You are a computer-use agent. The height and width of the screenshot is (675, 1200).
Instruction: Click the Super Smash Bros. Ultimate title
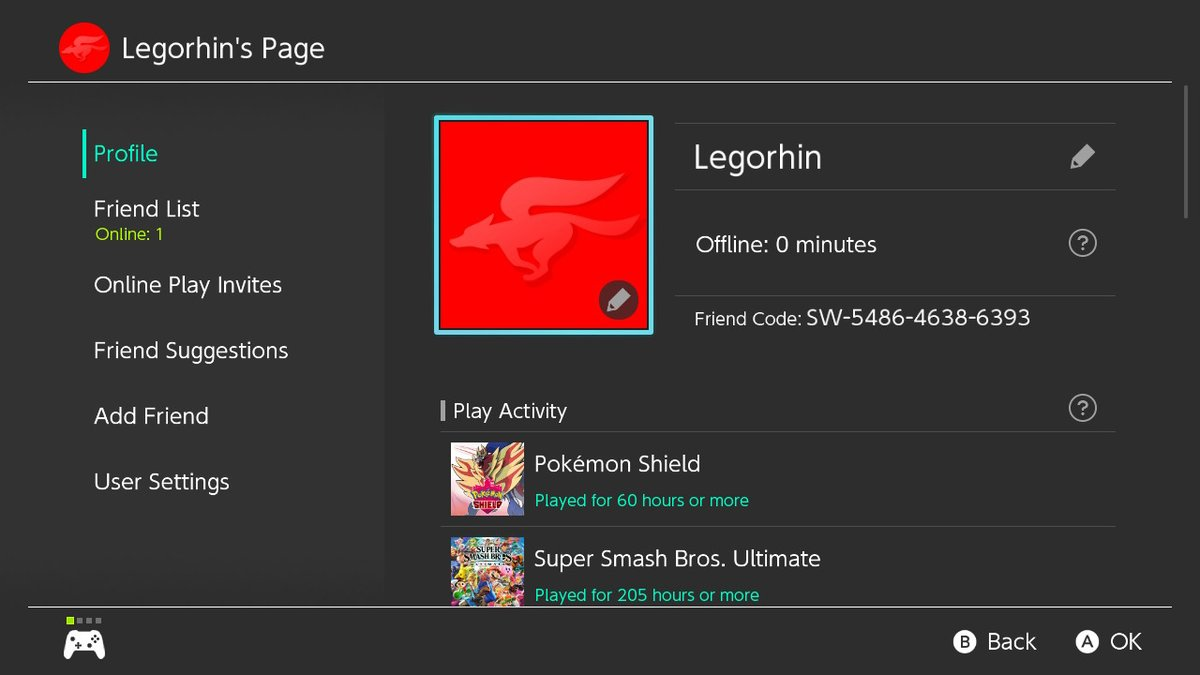(x=677, y=558)
